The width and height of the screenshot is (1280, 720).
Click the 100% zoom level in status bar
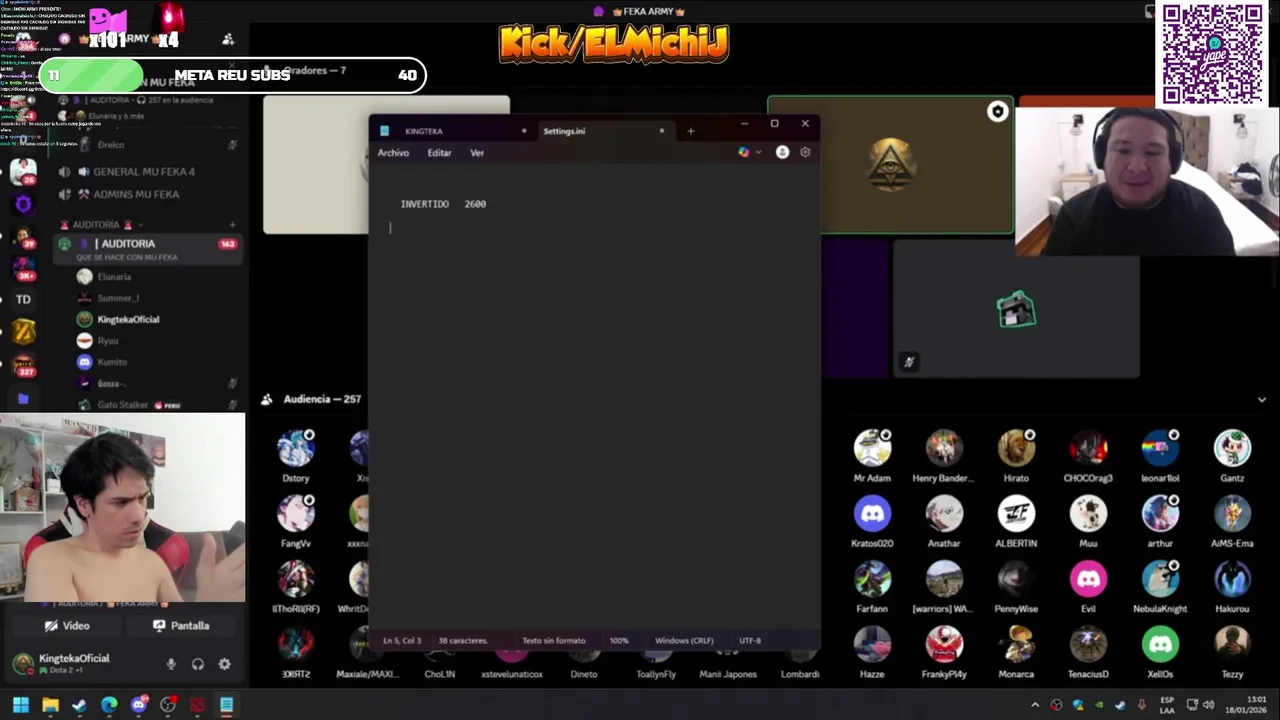coord(619,641)
